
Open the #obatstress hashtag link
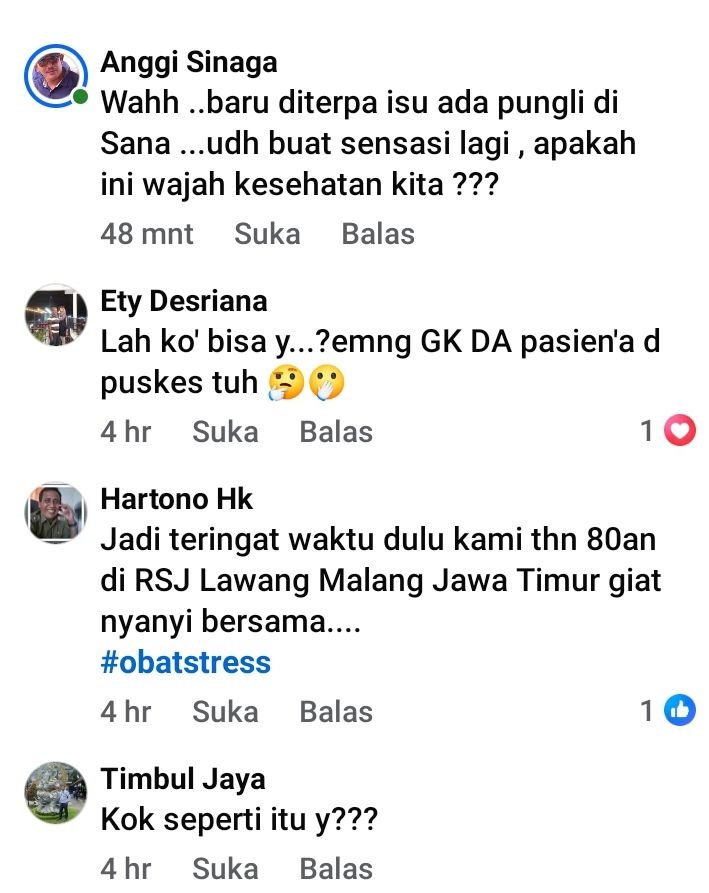point(186,662)
